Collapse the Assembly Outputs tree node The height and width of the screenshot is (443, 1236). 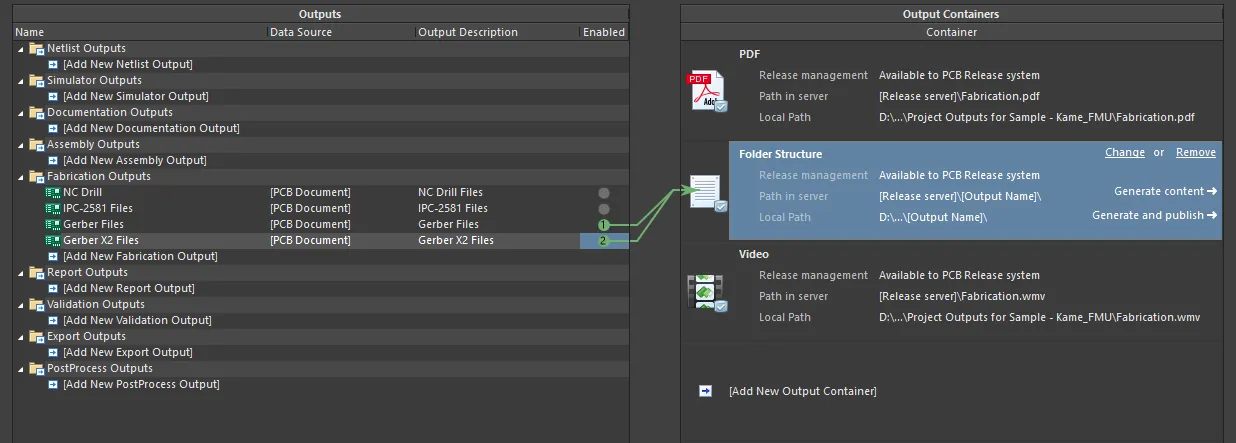click(x=22, y=145)
